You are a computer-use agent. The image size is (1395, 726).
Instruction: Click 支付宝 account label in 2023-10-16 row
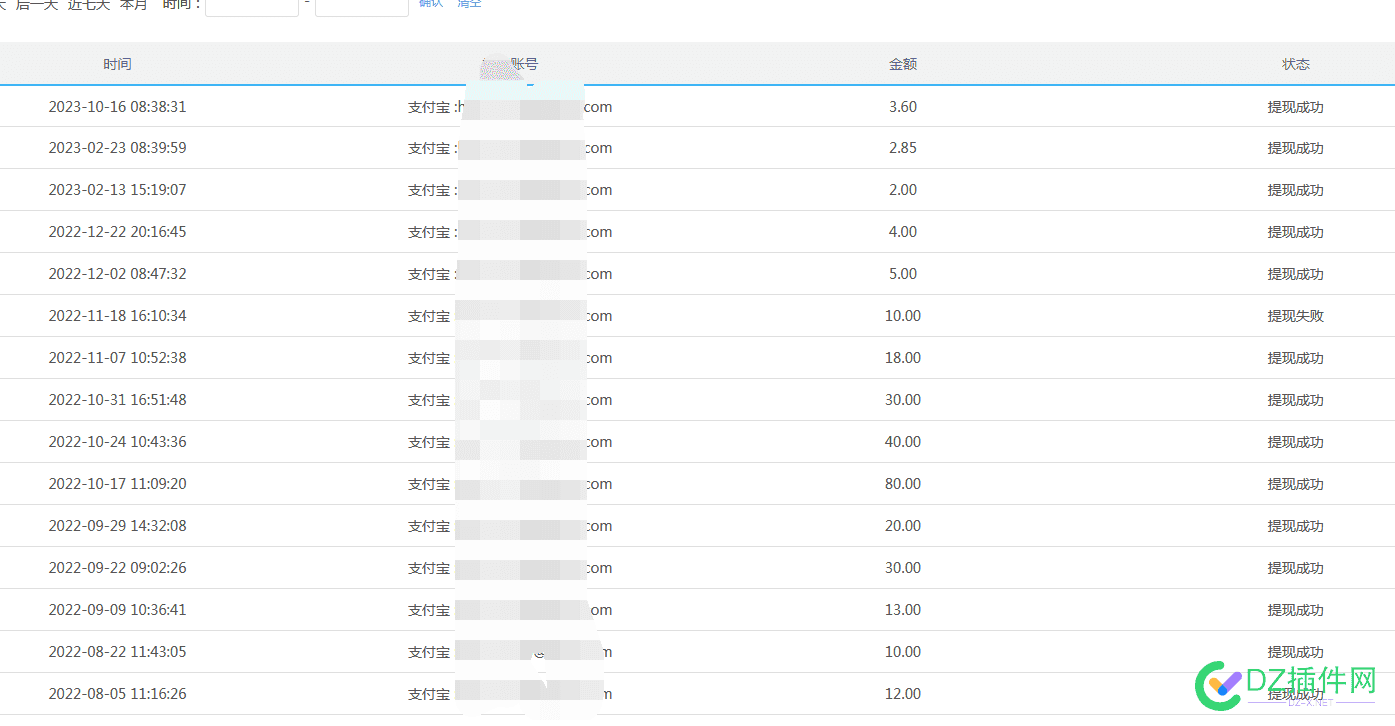point(429,106)
